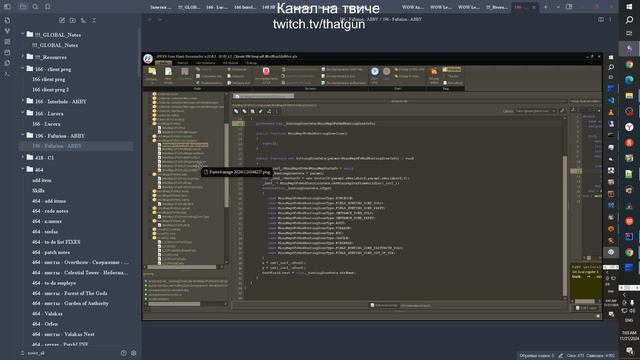Viewport: 640px width, 360px height.
Task: Switch to reading view book icon
Action: pos(600,19)
